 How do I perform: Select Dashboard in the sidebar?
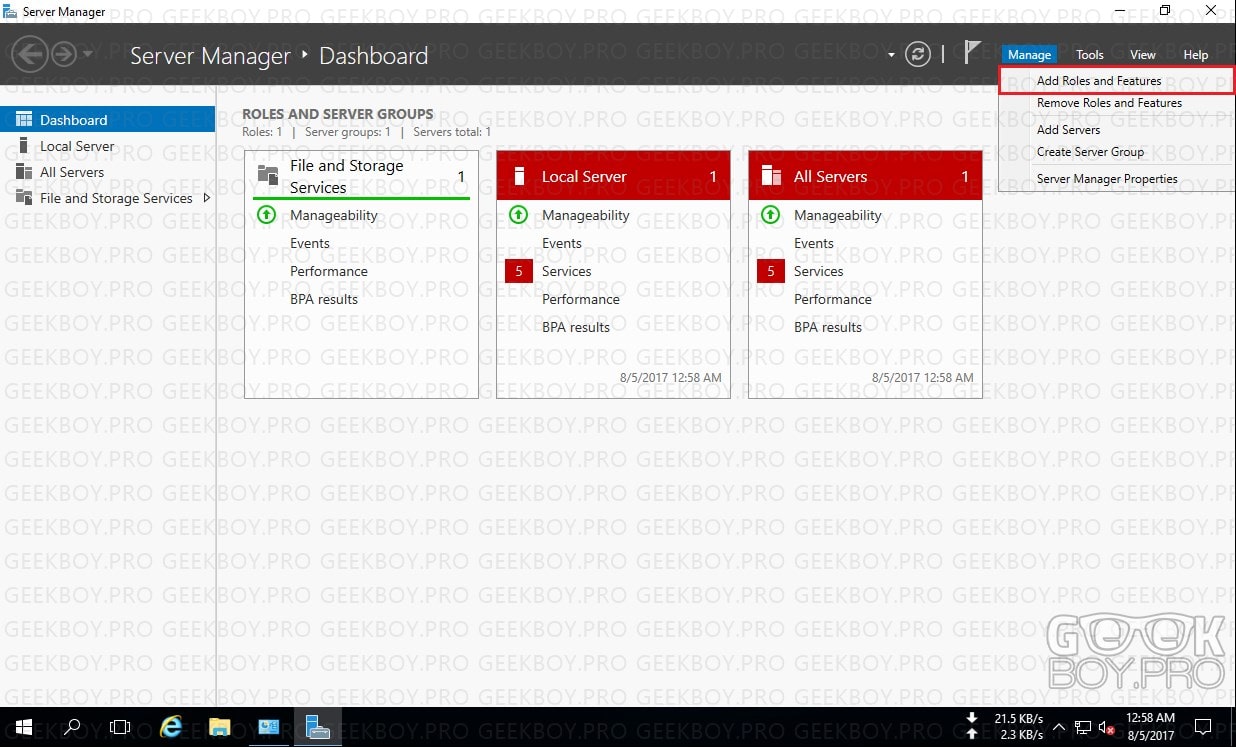click(x=107, y=120)
